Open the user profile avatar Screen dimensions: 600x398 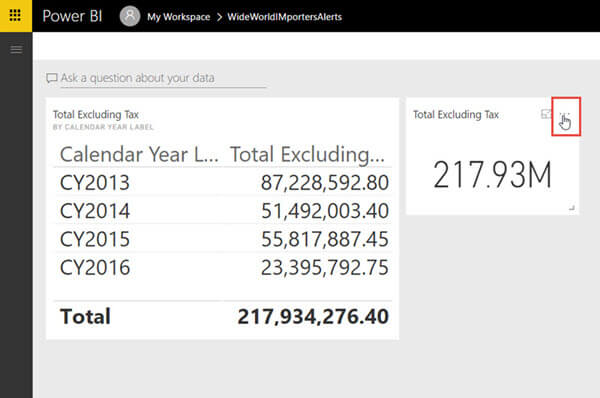130,16
